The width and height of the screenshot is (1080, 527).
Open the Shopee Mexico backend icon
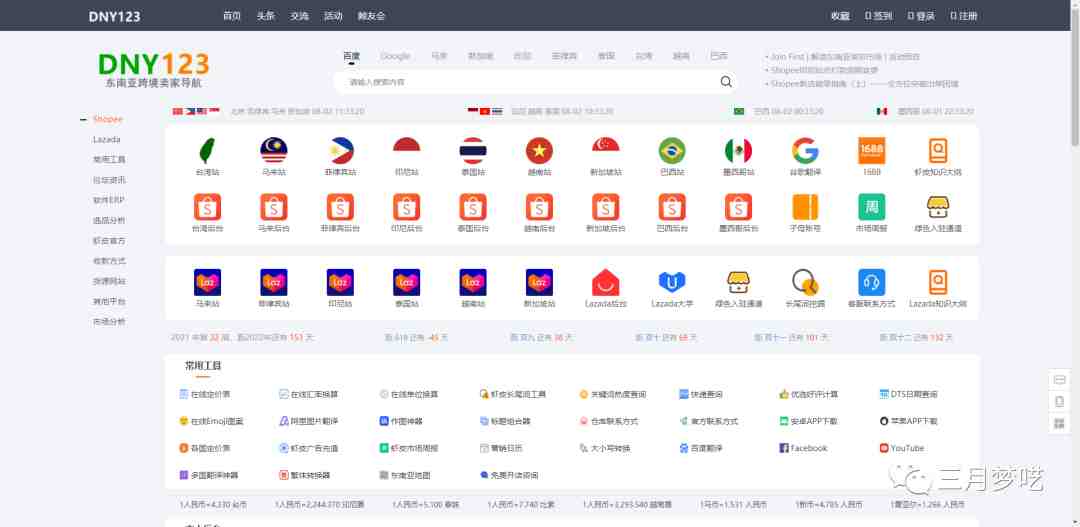738,207
